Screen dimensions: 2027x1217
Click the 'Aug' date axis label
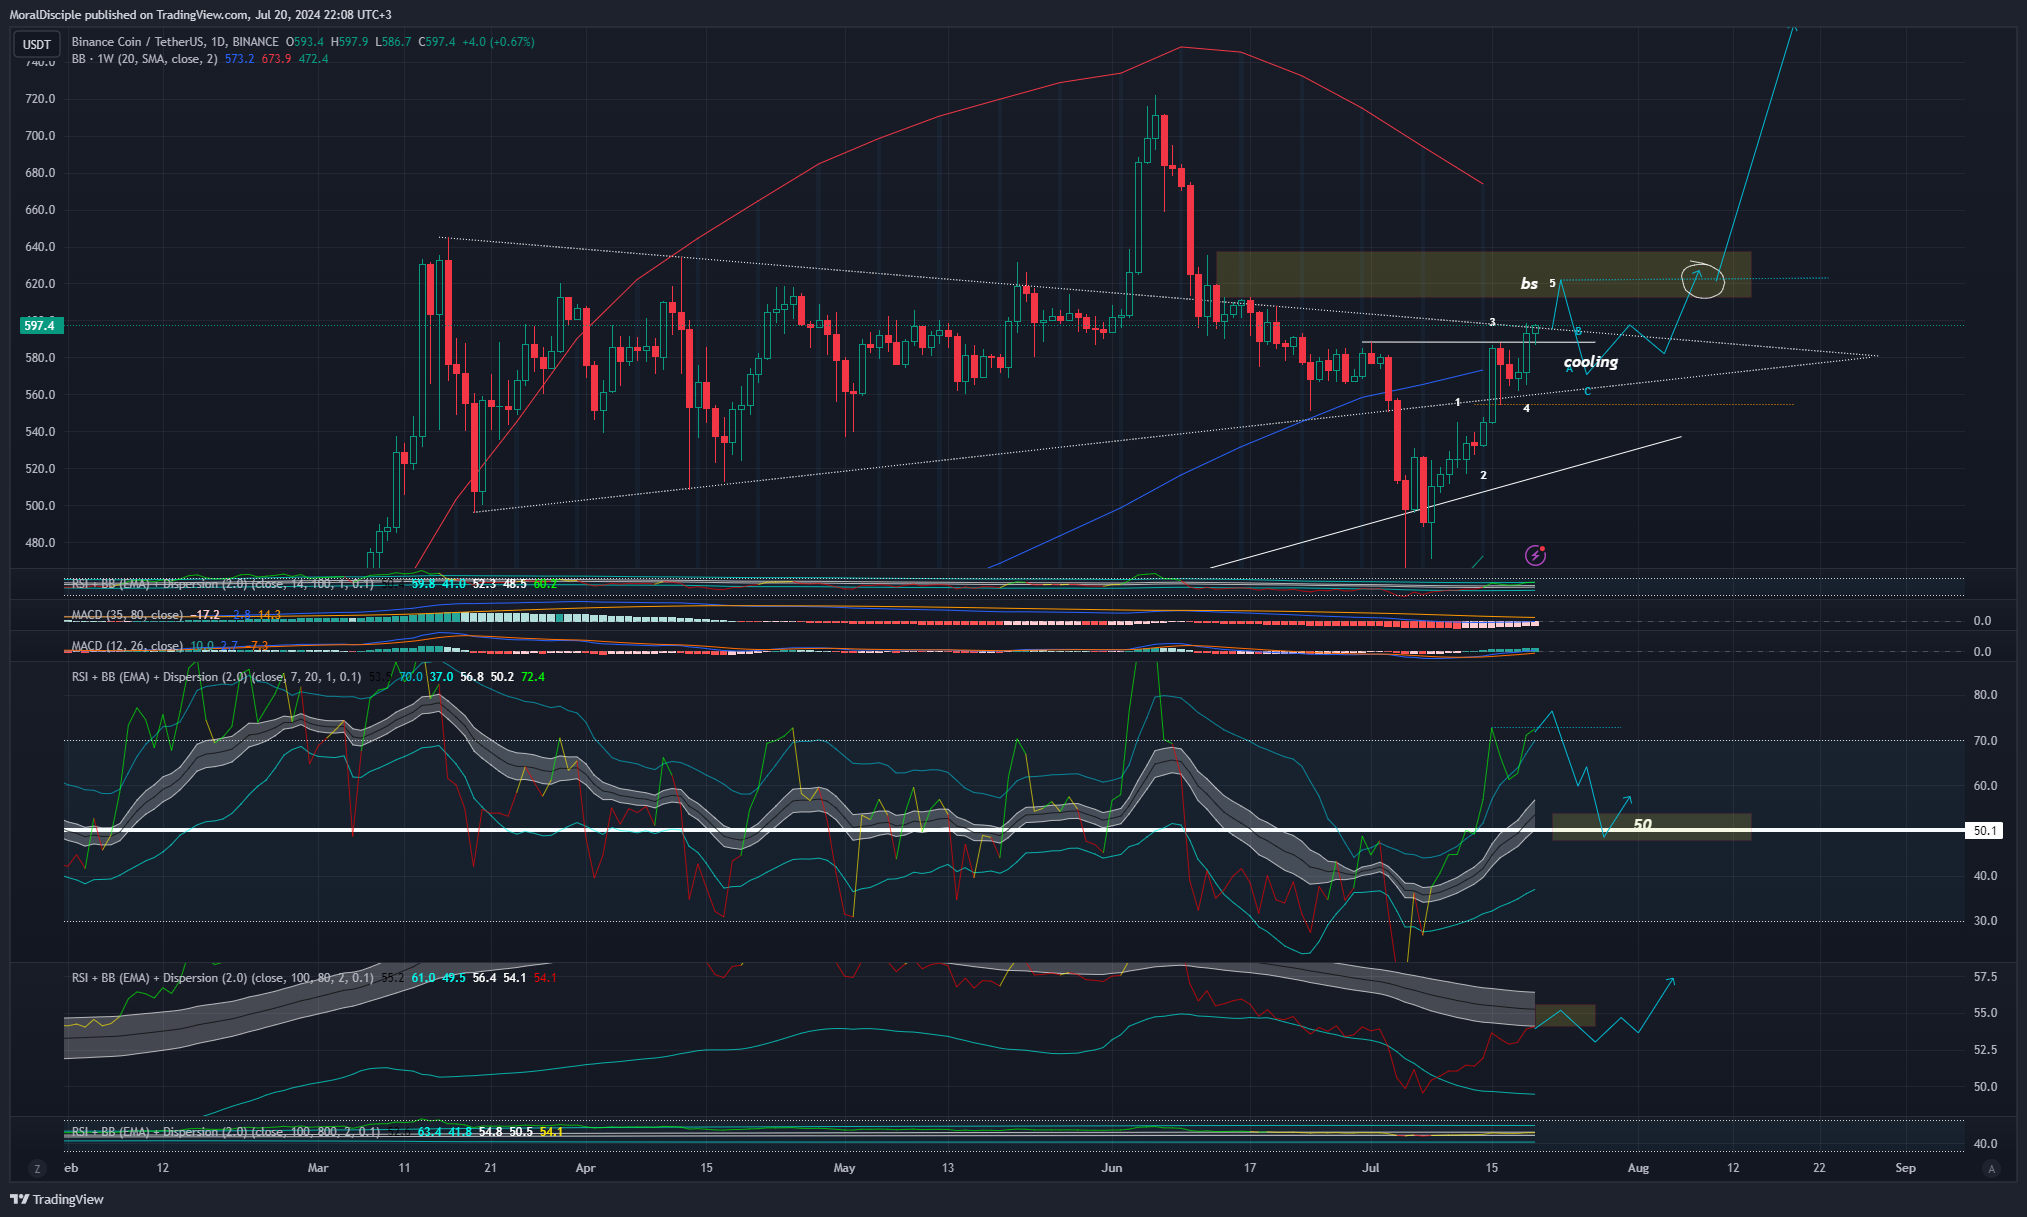pos(1638,1168)
